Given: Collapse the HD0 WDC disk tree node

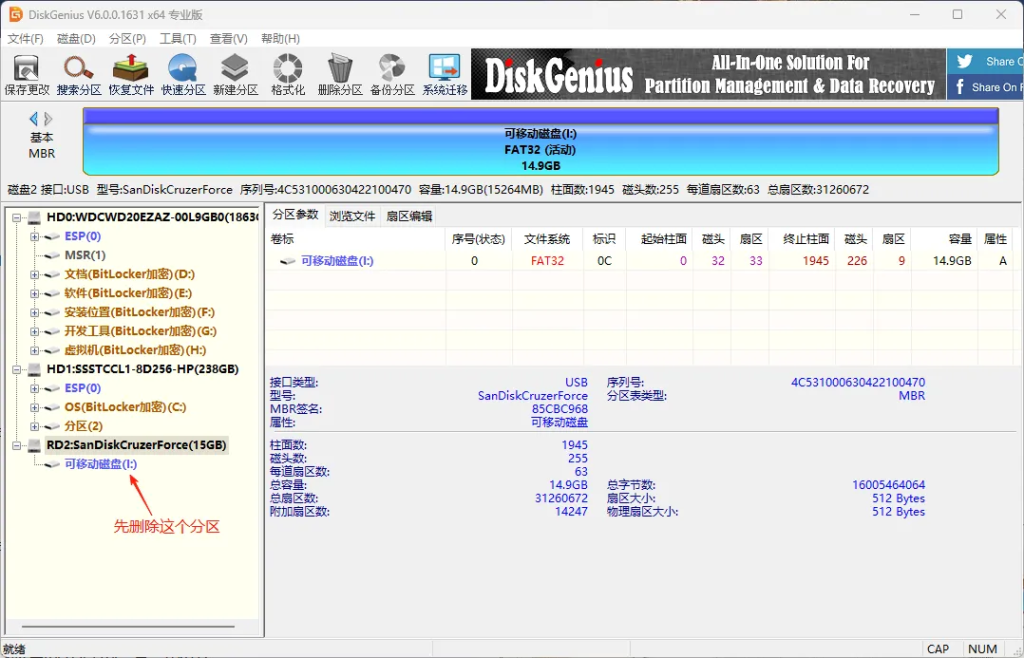Looking at the screenshot, I should coord(17,218).
